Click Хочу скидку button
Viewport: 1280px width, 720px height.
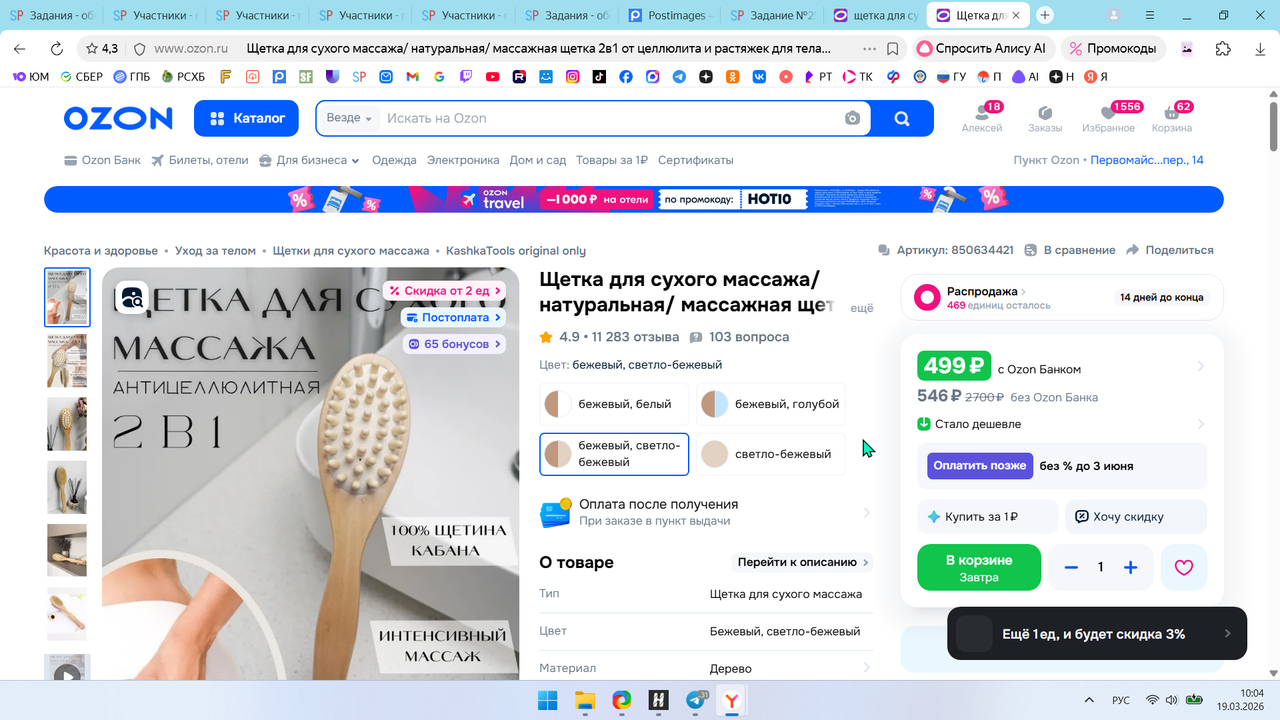coord(1135,517)
